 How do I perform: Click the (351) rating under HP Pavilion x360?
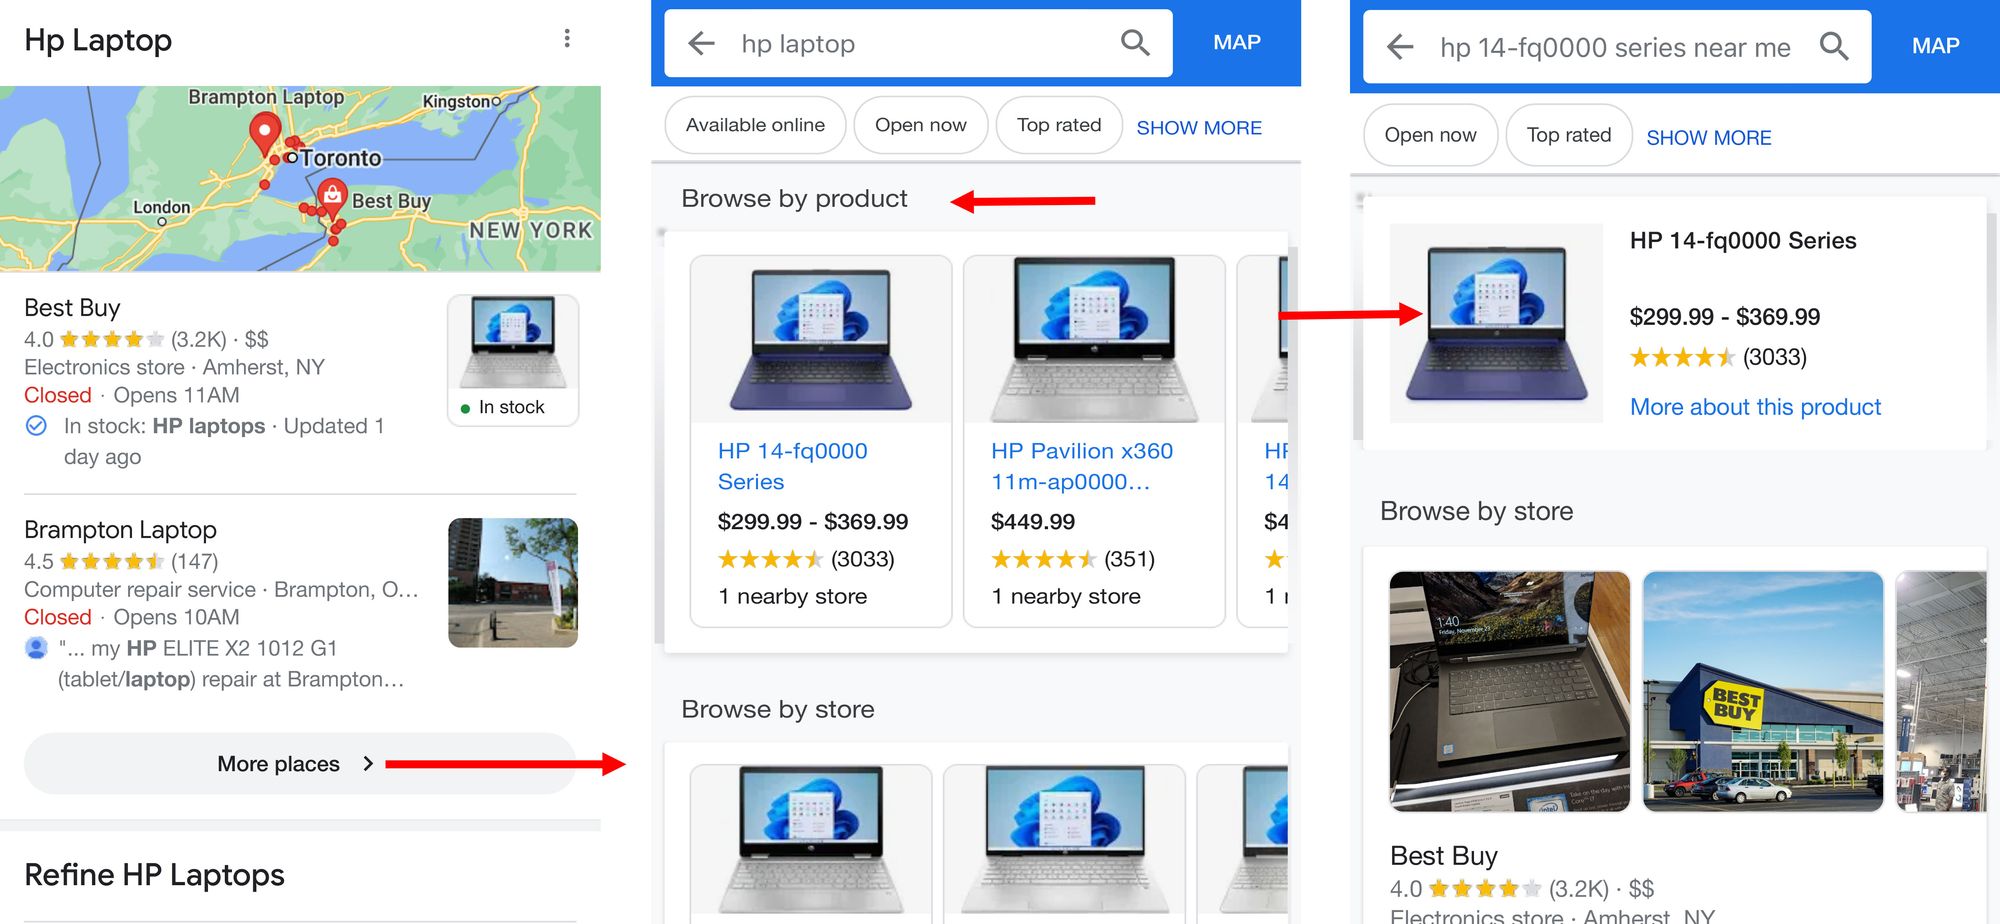pos(1129,559)
